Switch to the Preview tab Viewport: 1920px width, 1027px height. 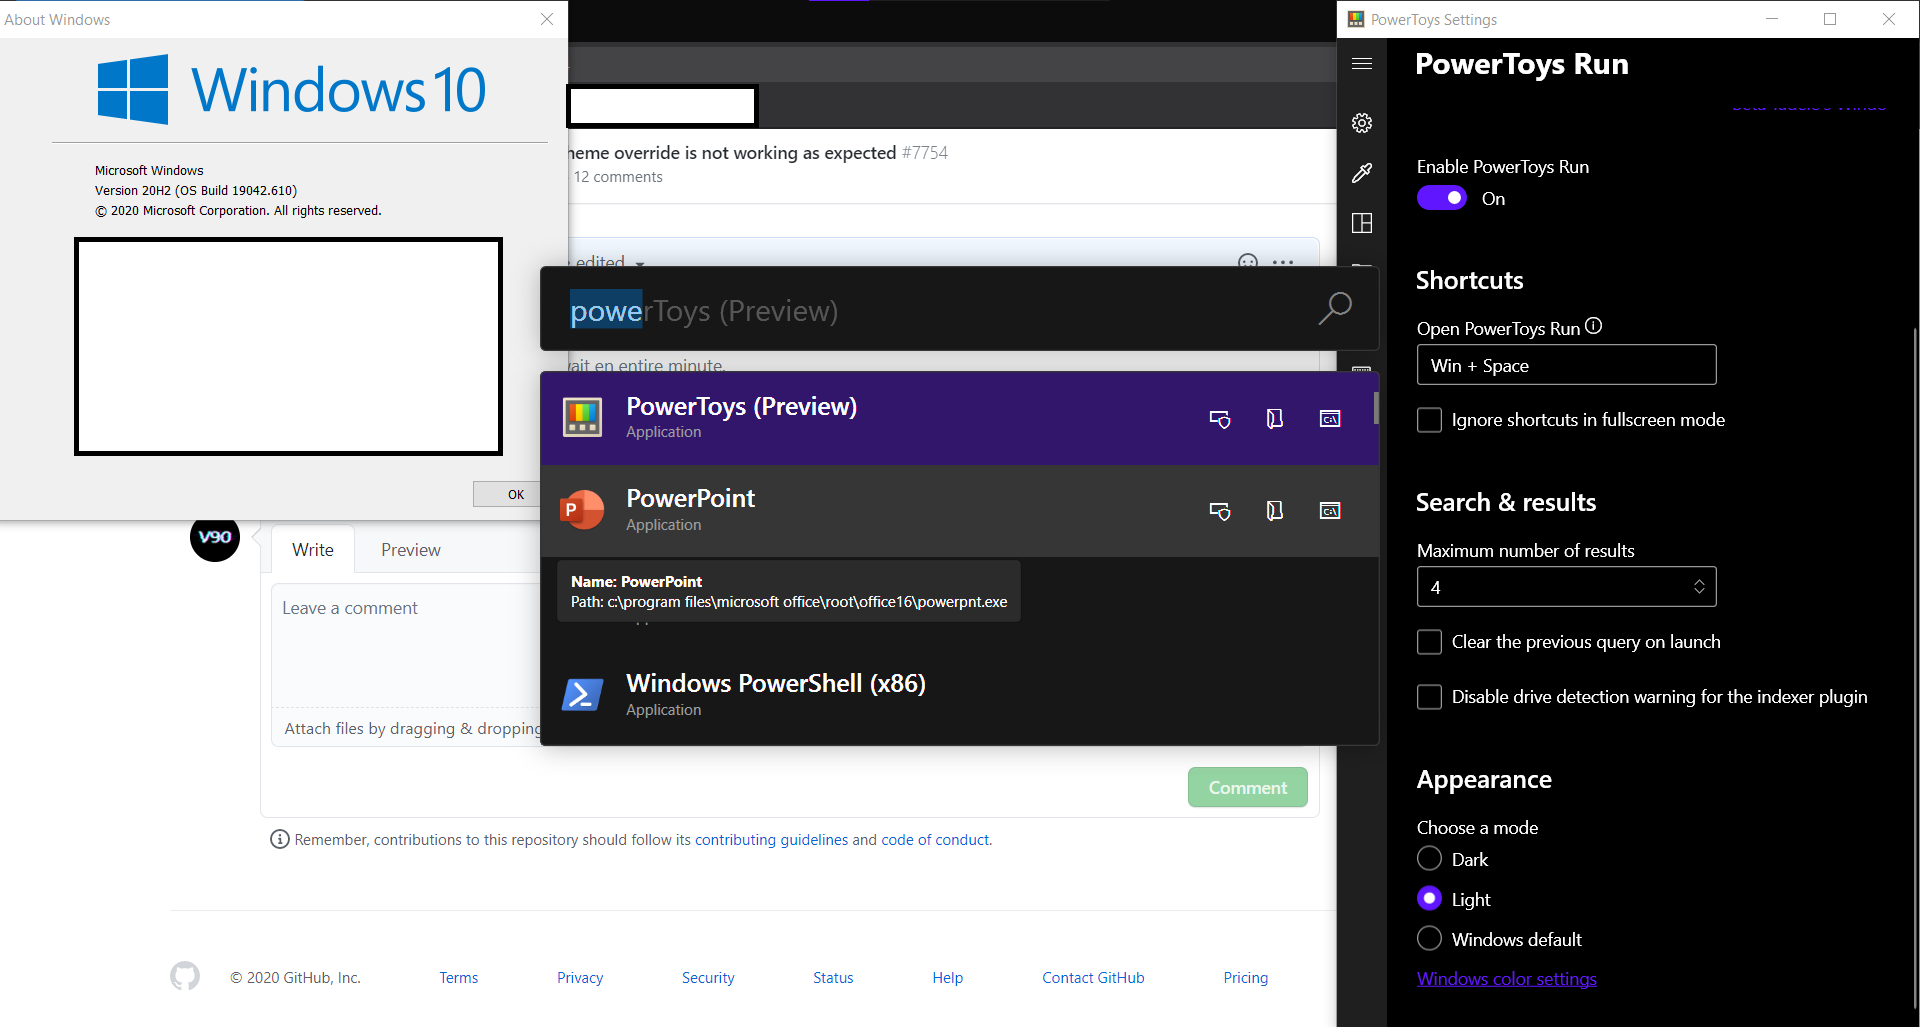point(410,549)
